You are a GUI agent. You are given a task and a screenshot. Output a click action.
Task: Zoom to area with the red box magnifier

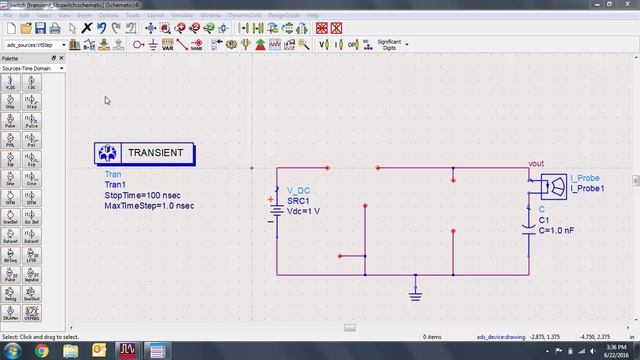165,28
